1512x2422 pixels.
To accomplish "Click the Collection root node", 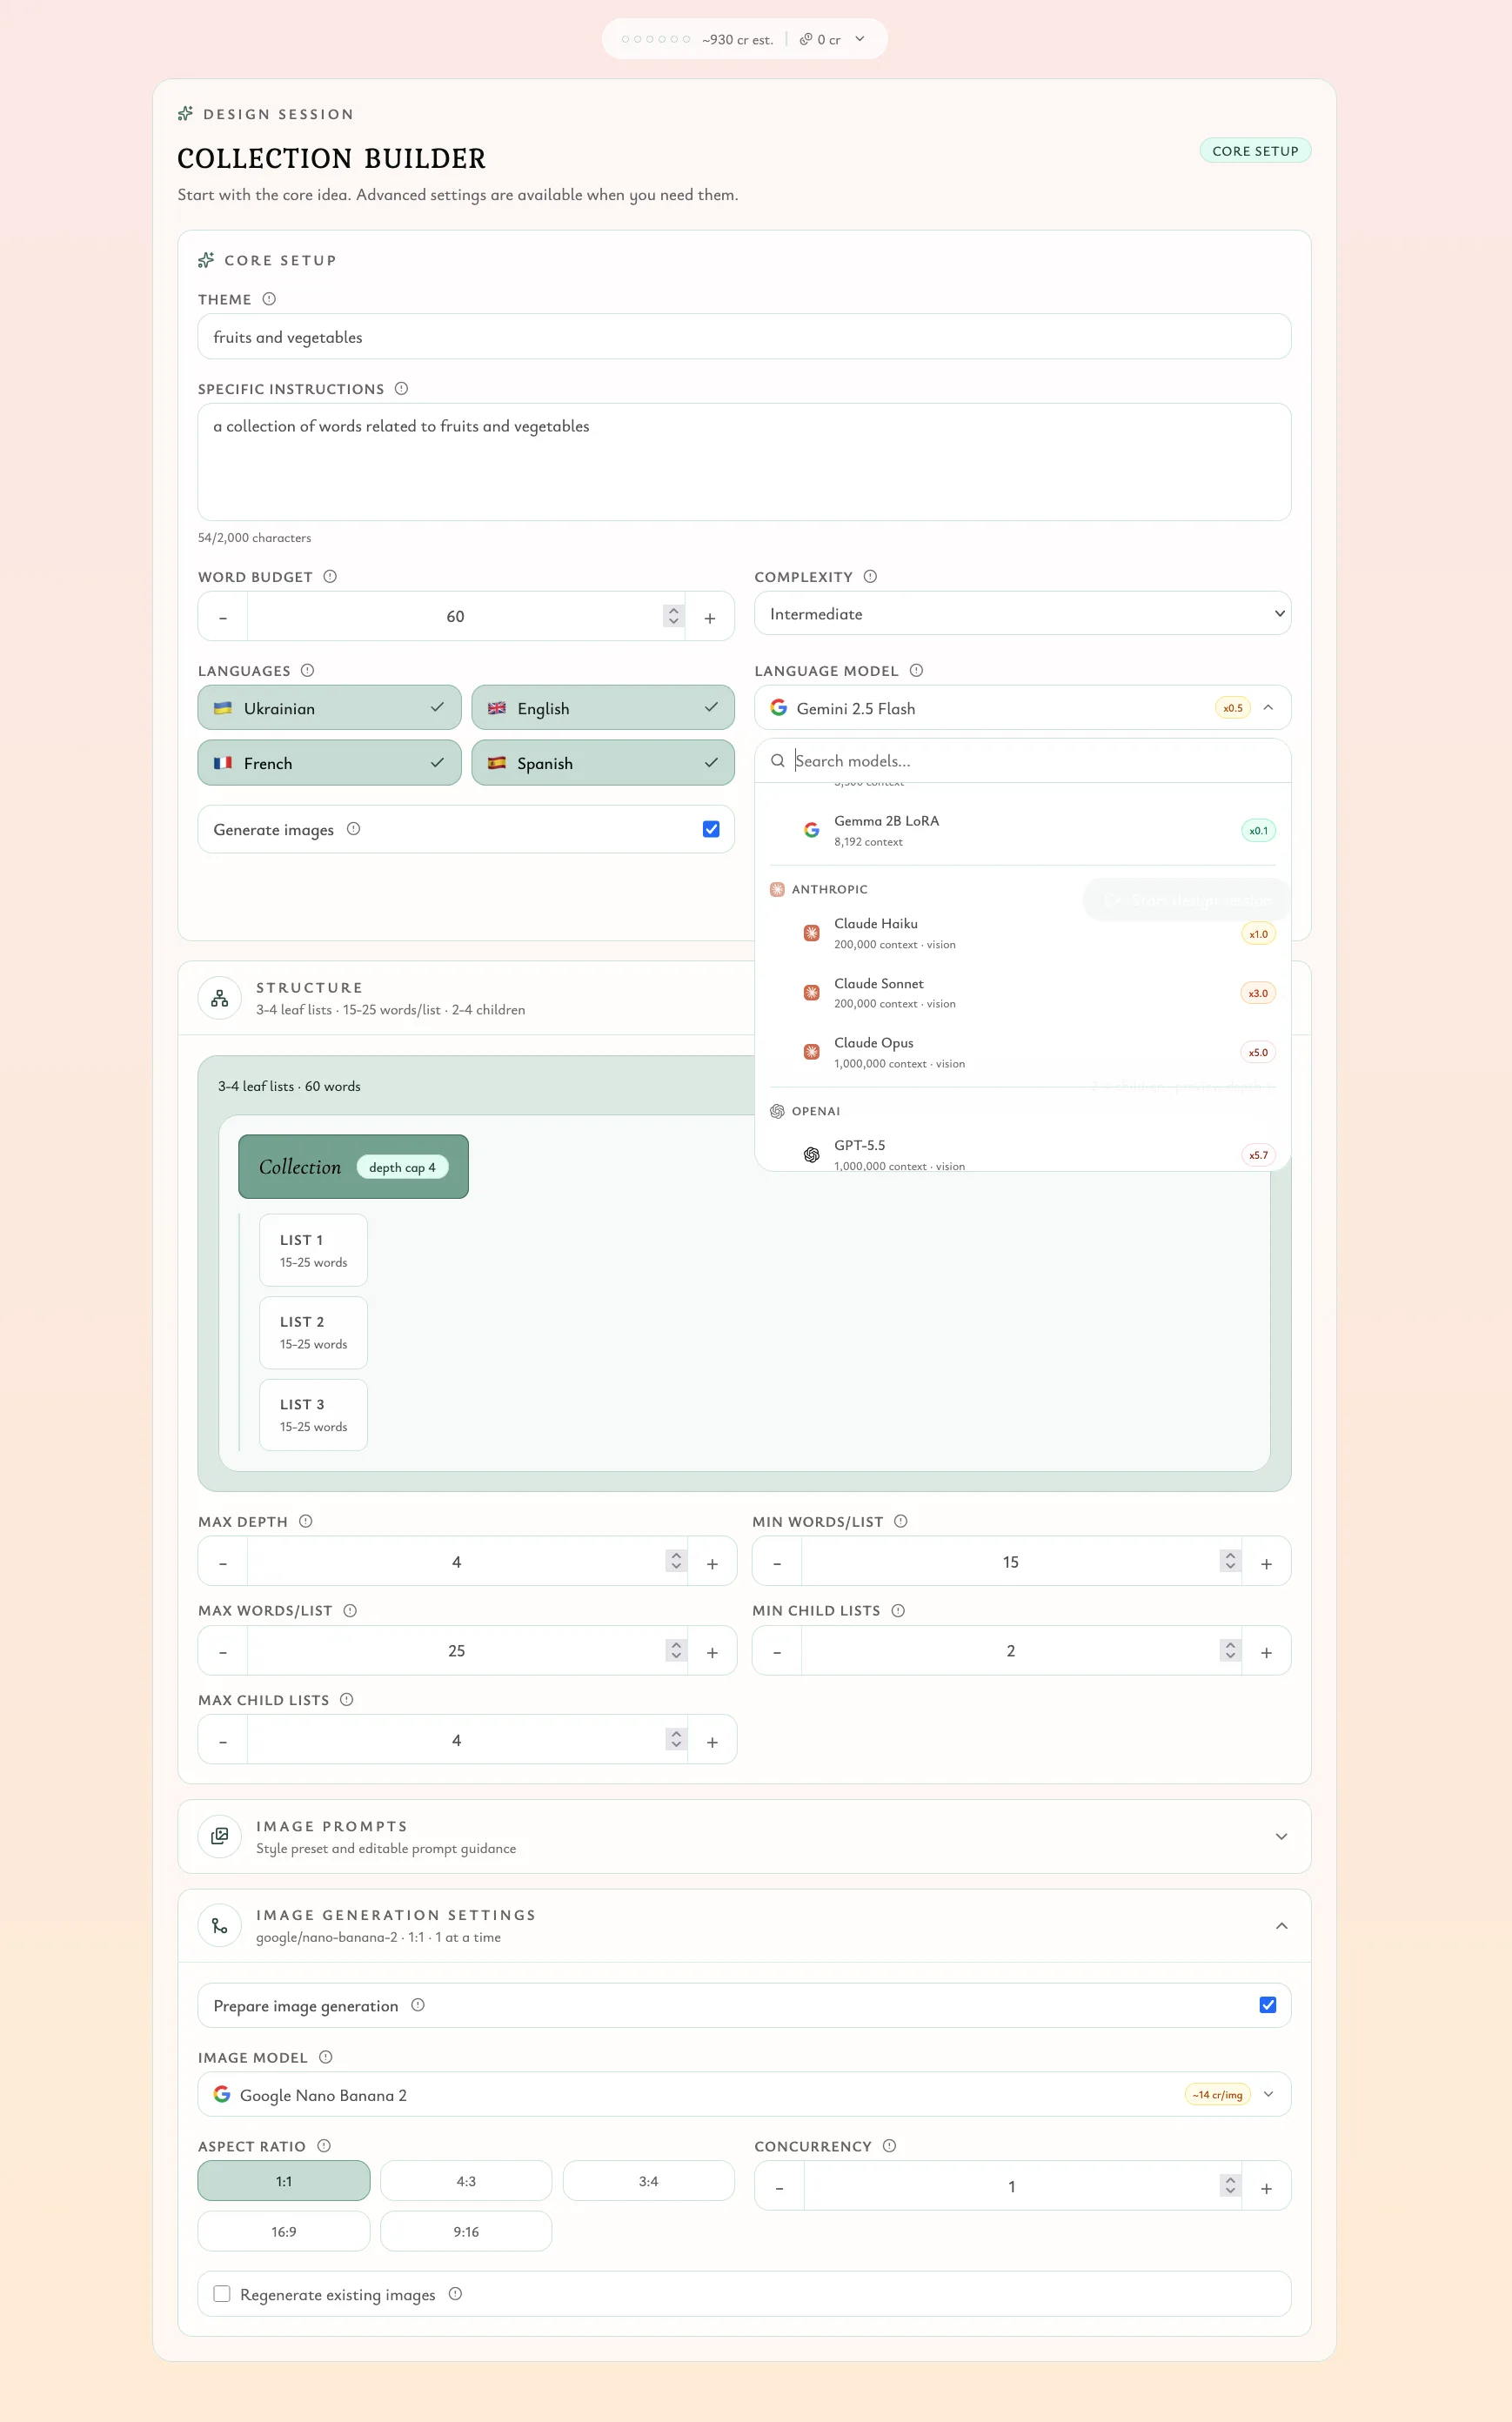I will (353, 1166).
